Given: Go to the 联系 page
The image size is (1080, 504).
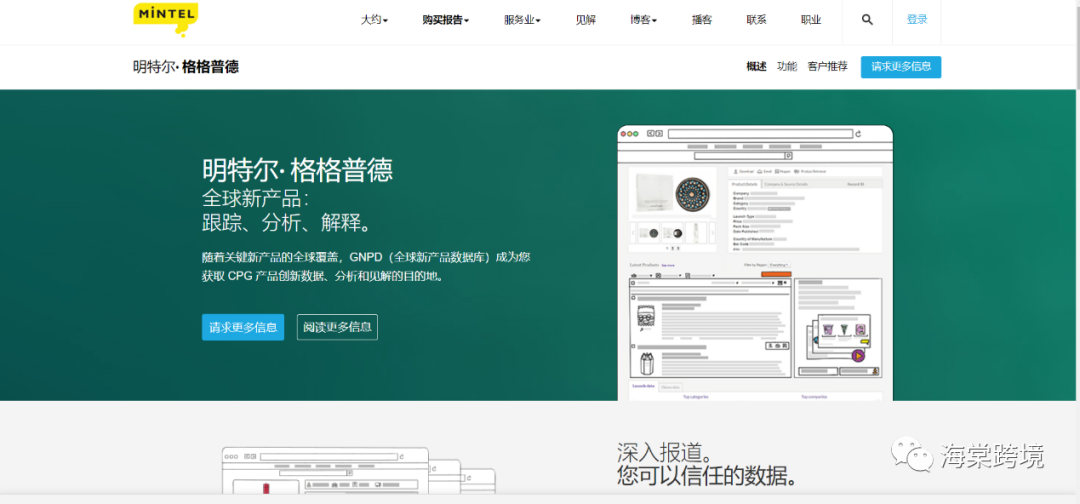Looking at the screenshot, I should [756, 20].
